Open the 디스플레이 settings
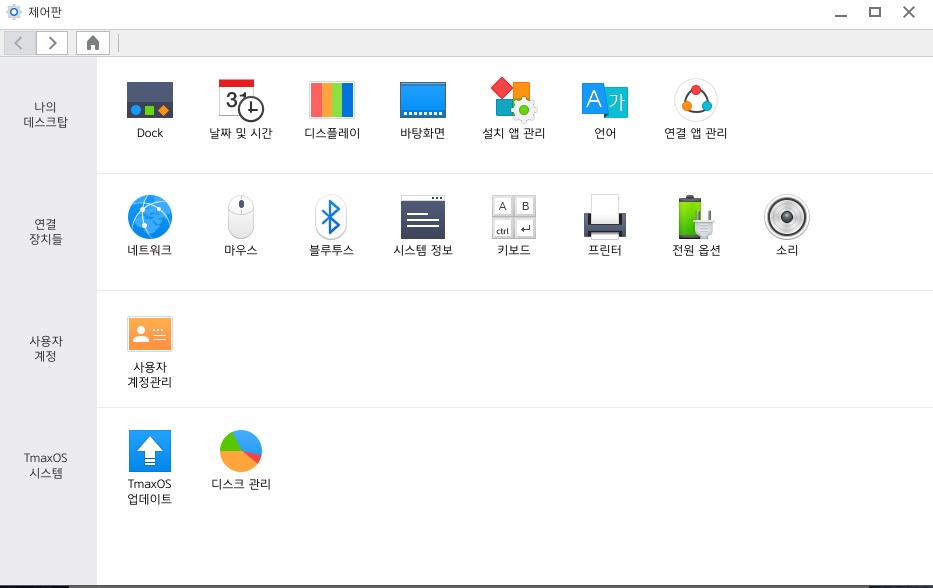The image size is (933, 588). coord(332,101)
